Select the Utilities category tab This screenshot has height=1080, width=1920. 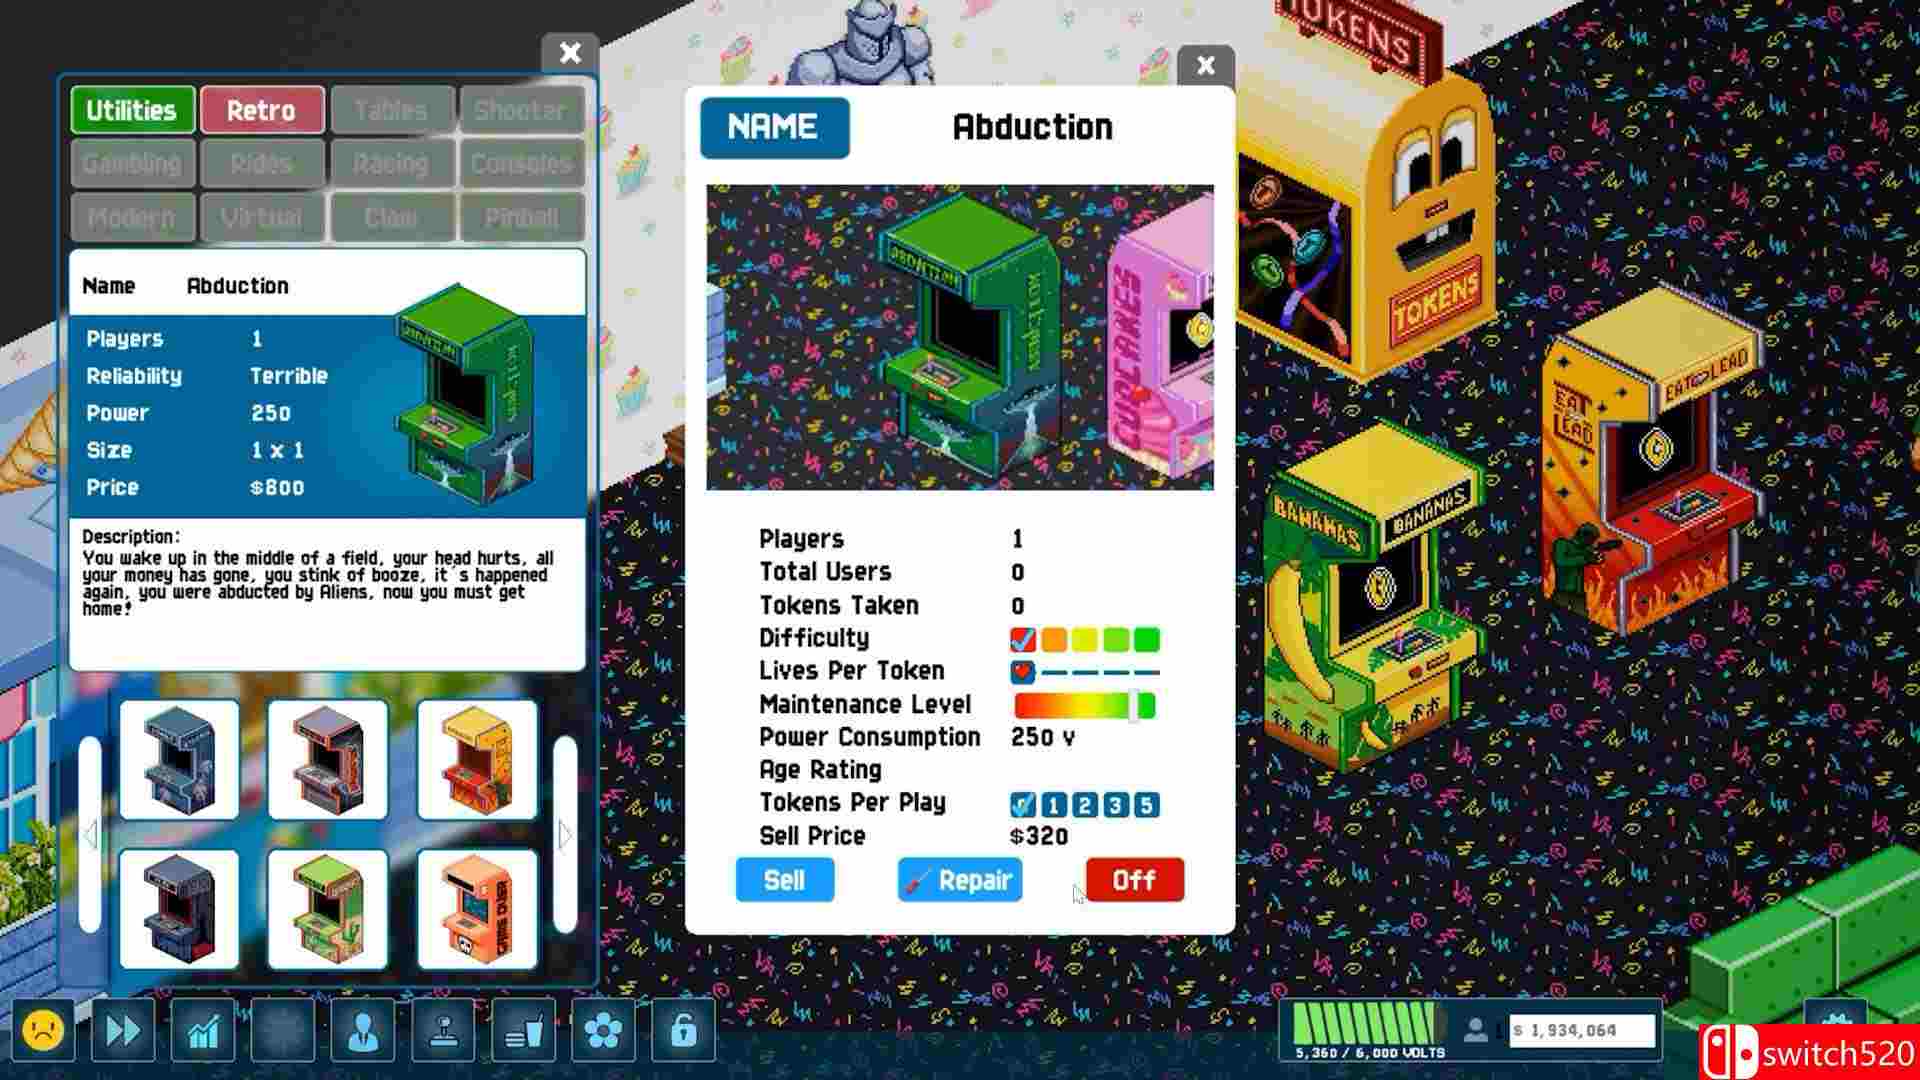pos(132,108)
